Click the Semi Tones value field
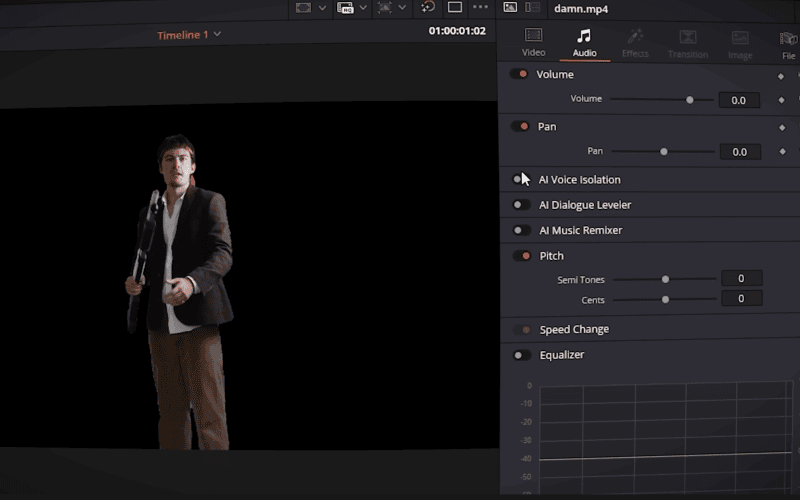 741,278
